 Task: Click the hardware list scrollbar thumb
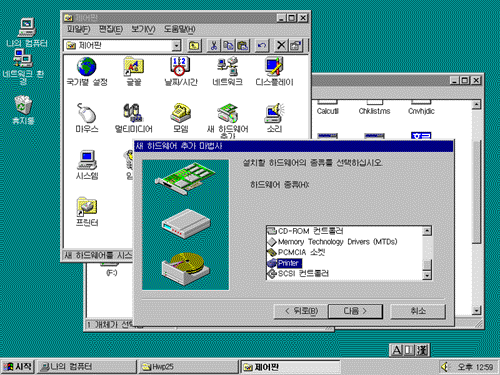pyautogui.click(x=427, y=264)
